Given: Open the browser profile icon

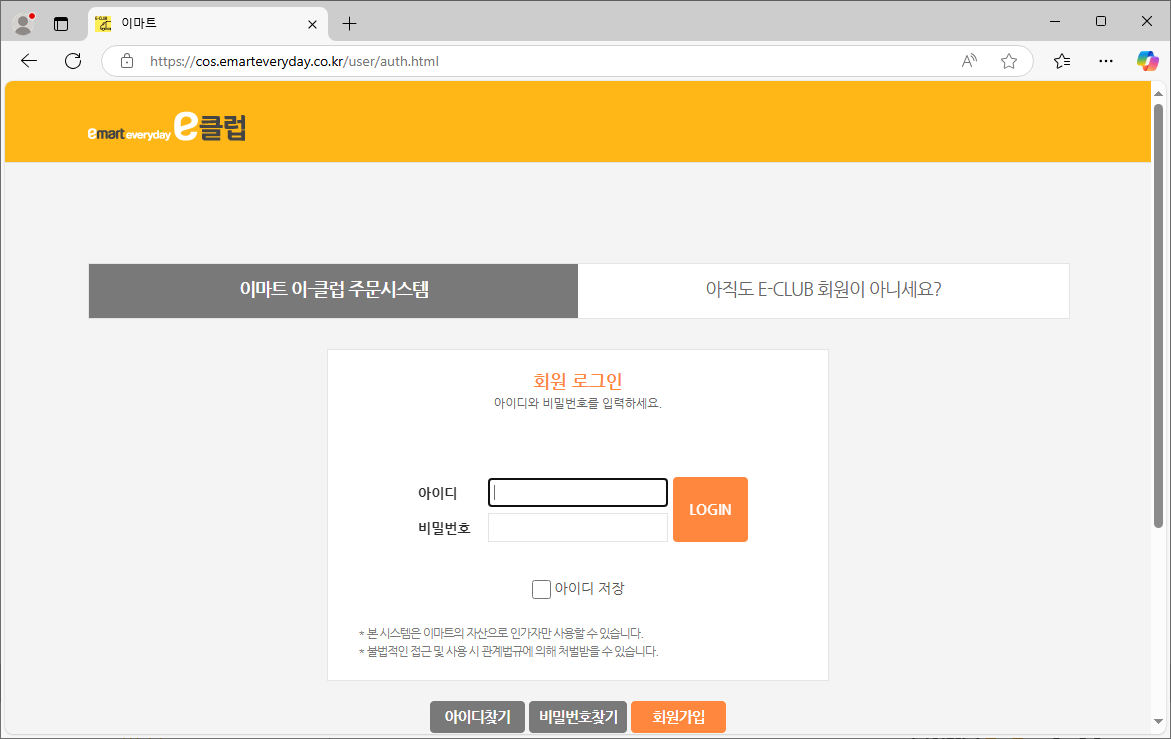Looking at the screenshot, I should pos(23,24).
